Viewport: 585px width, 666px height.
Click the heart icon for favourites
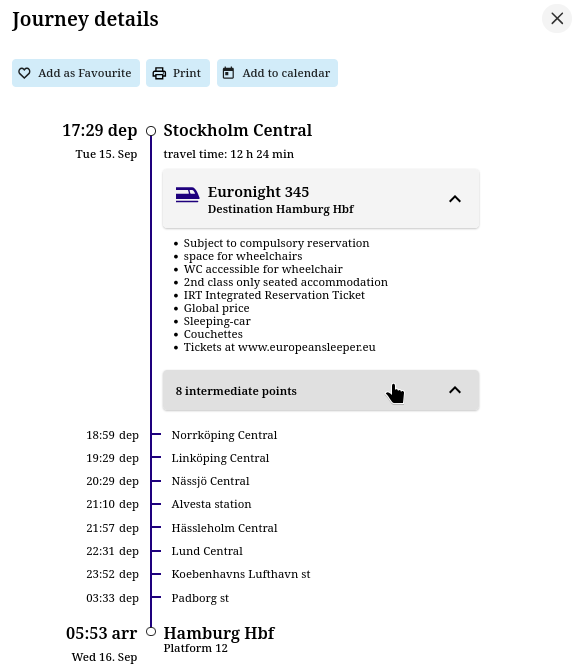click(x=24, y=73)
